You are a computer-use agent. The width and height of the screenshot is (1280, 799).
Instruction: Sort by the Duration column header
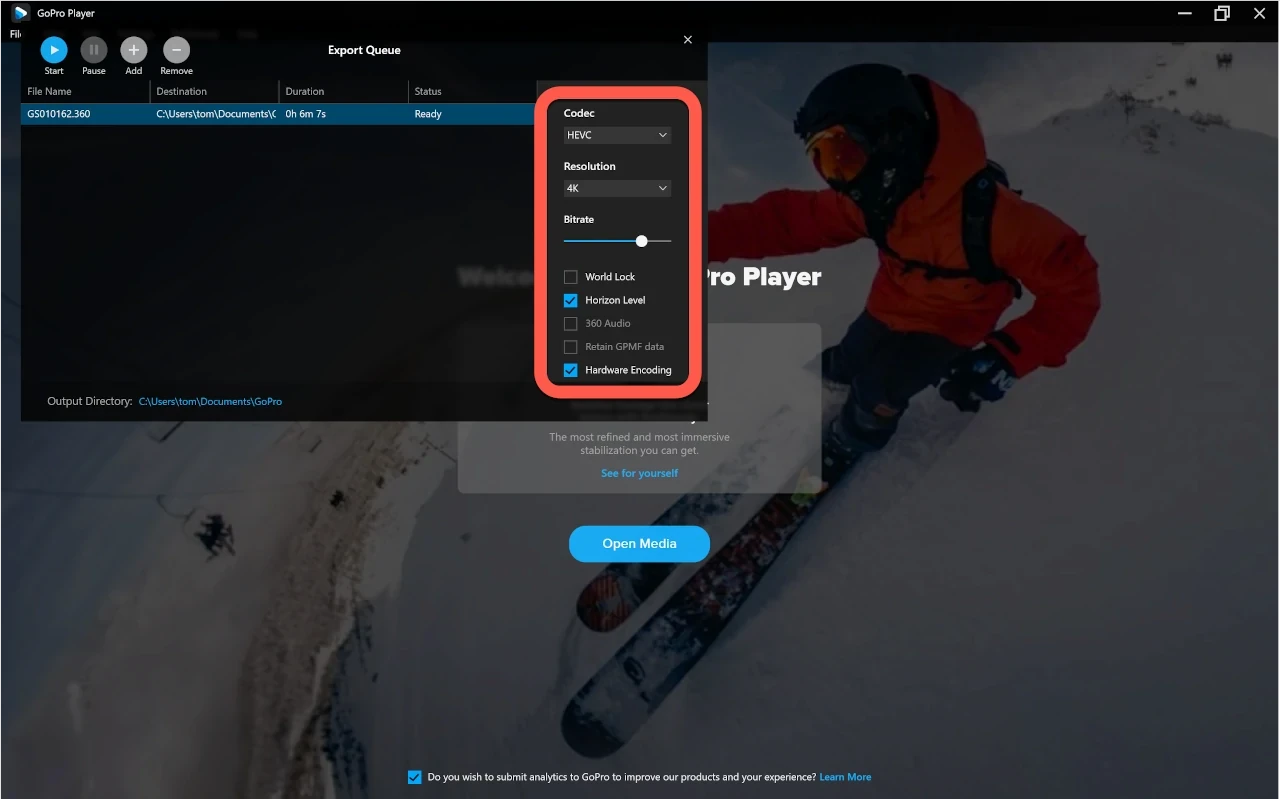click(343, 91)
